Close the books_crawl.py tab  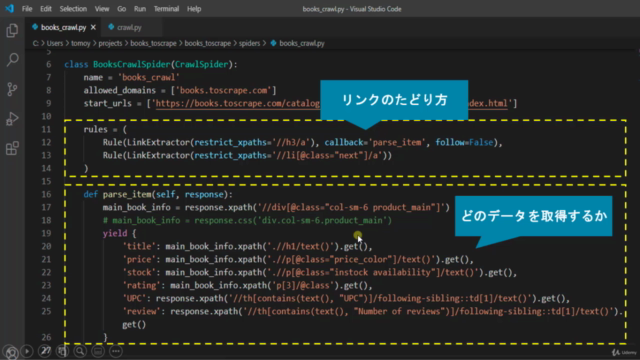pos(93,27)
